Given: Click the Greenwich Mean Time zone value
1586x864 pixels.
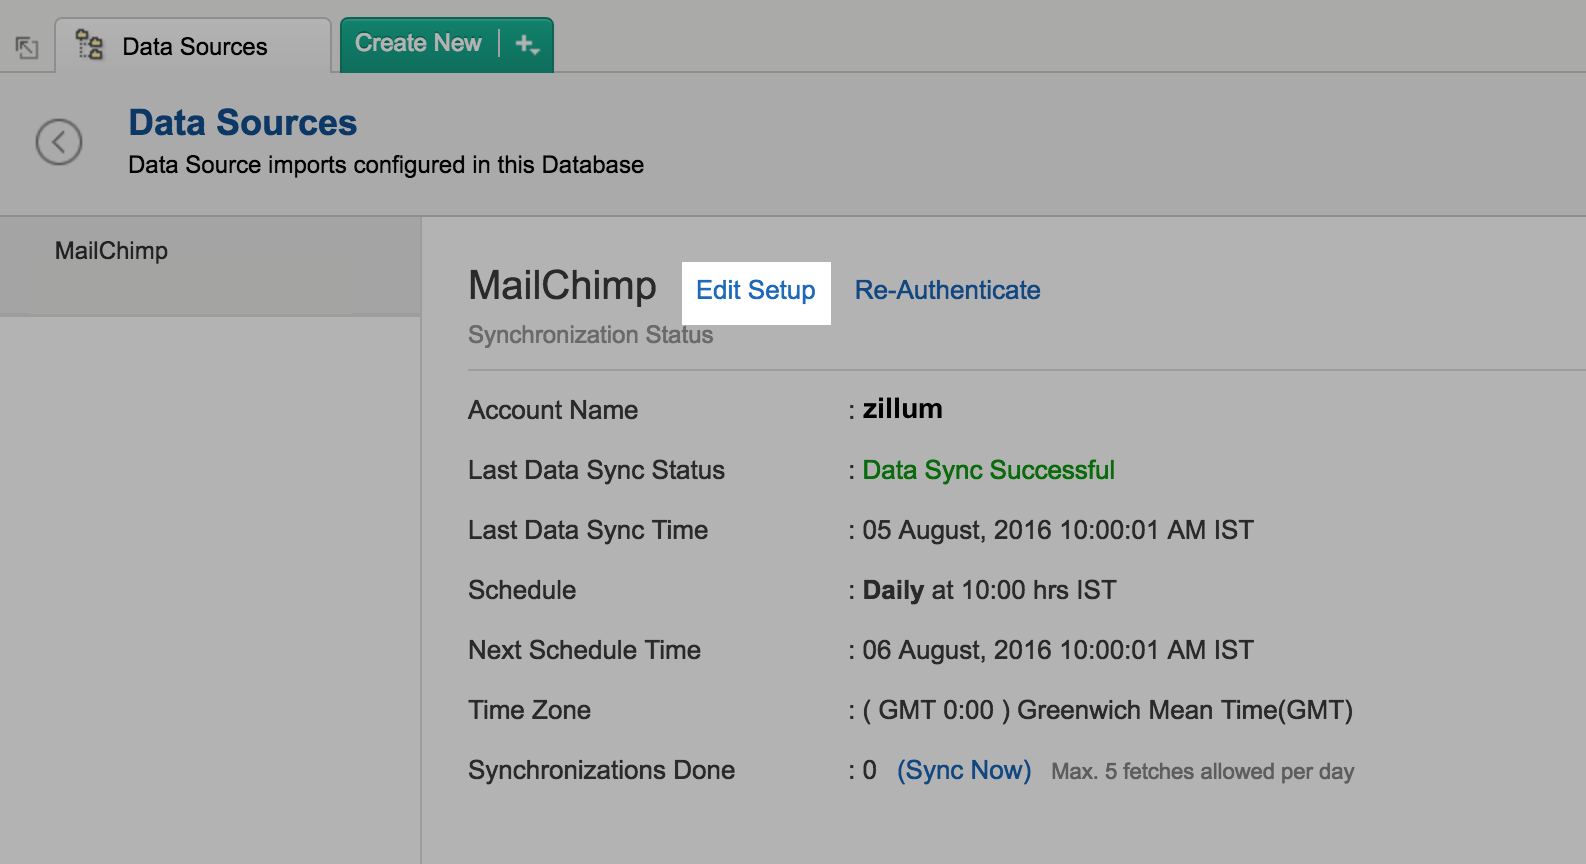Looking at the screenshot, I should [x=1106, y=710].
